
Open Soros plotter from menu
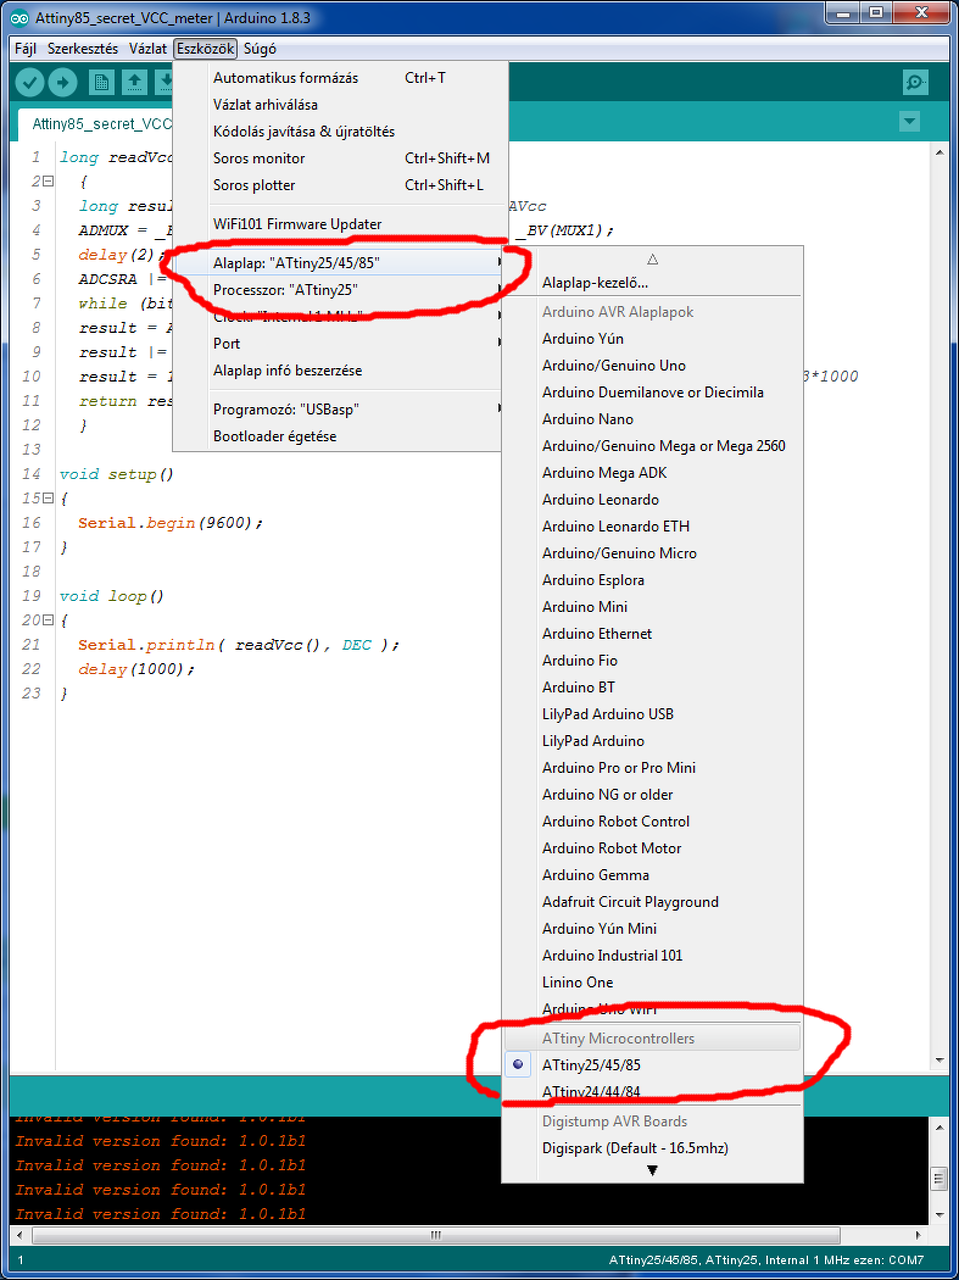340,185
